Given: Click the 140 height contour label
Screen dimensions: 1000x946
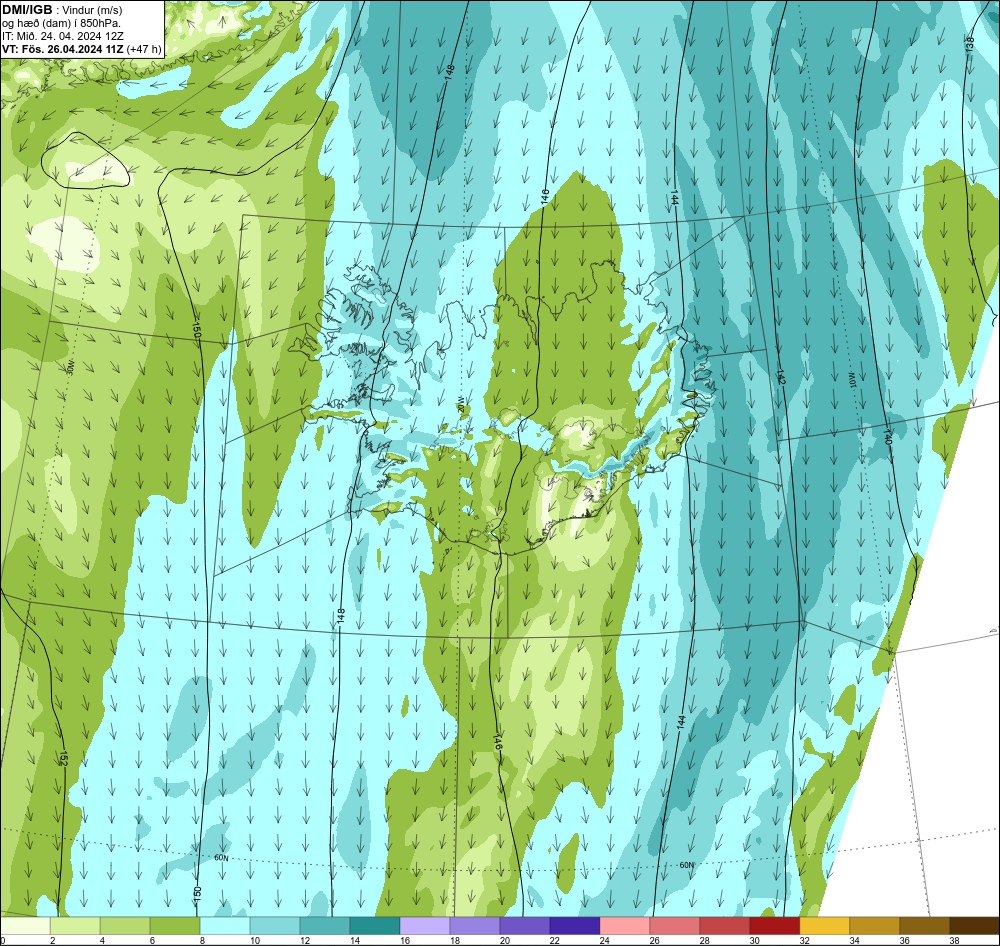Looking at the screenshot, I should coord(886,437).
